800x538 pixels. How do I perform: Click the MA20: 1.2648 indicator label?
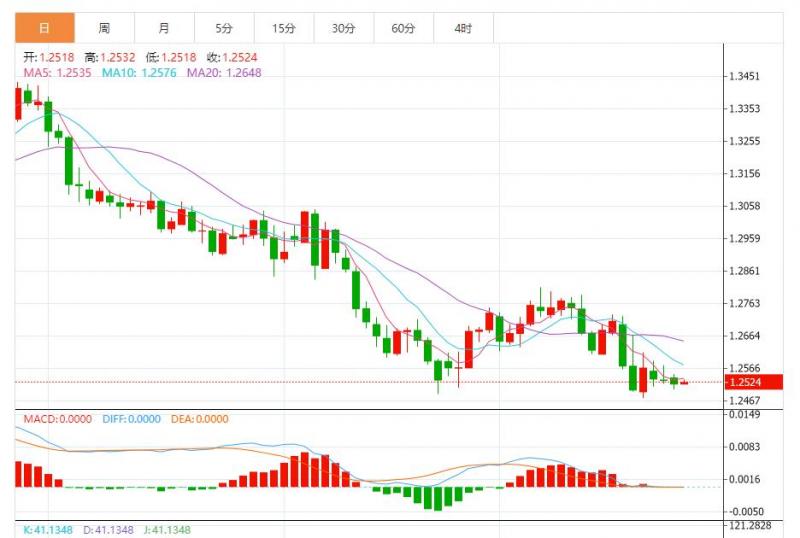pos(224,73)
